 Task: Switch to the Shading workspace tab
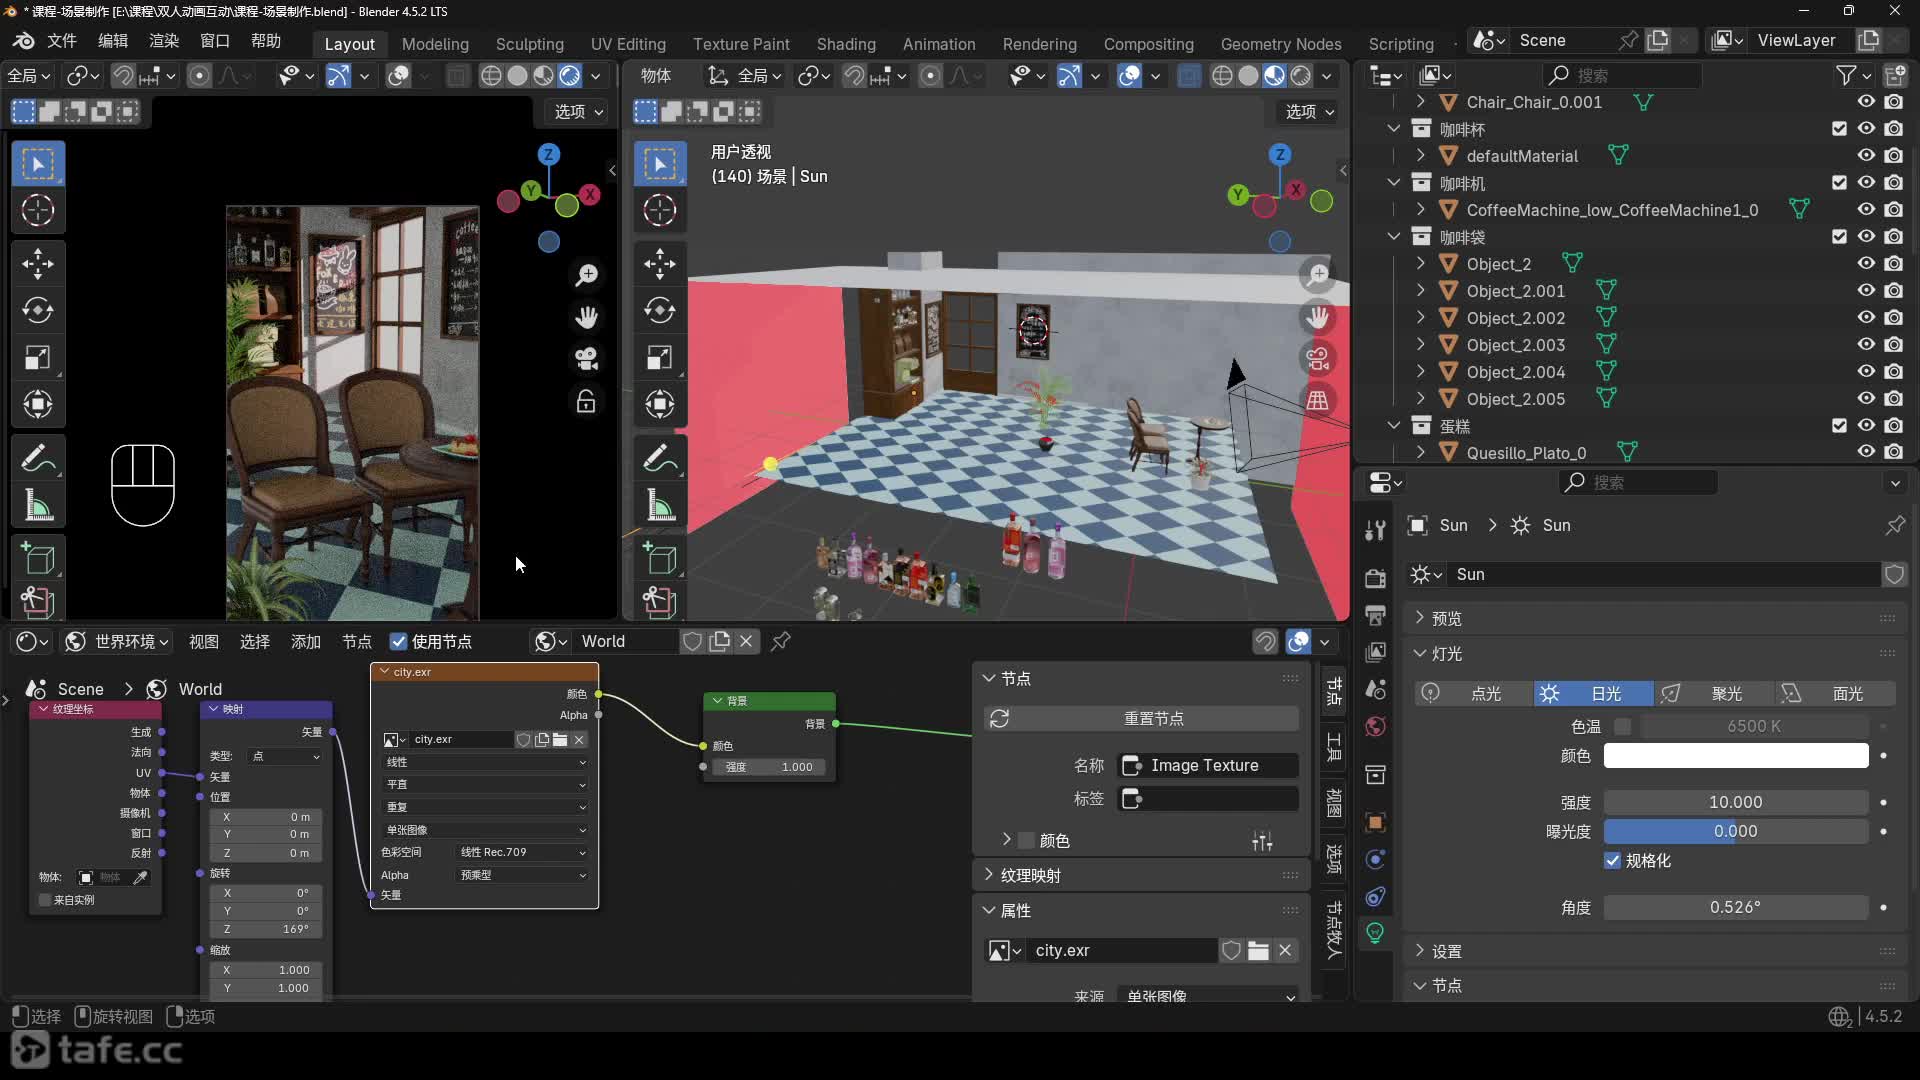click(845, 44)
